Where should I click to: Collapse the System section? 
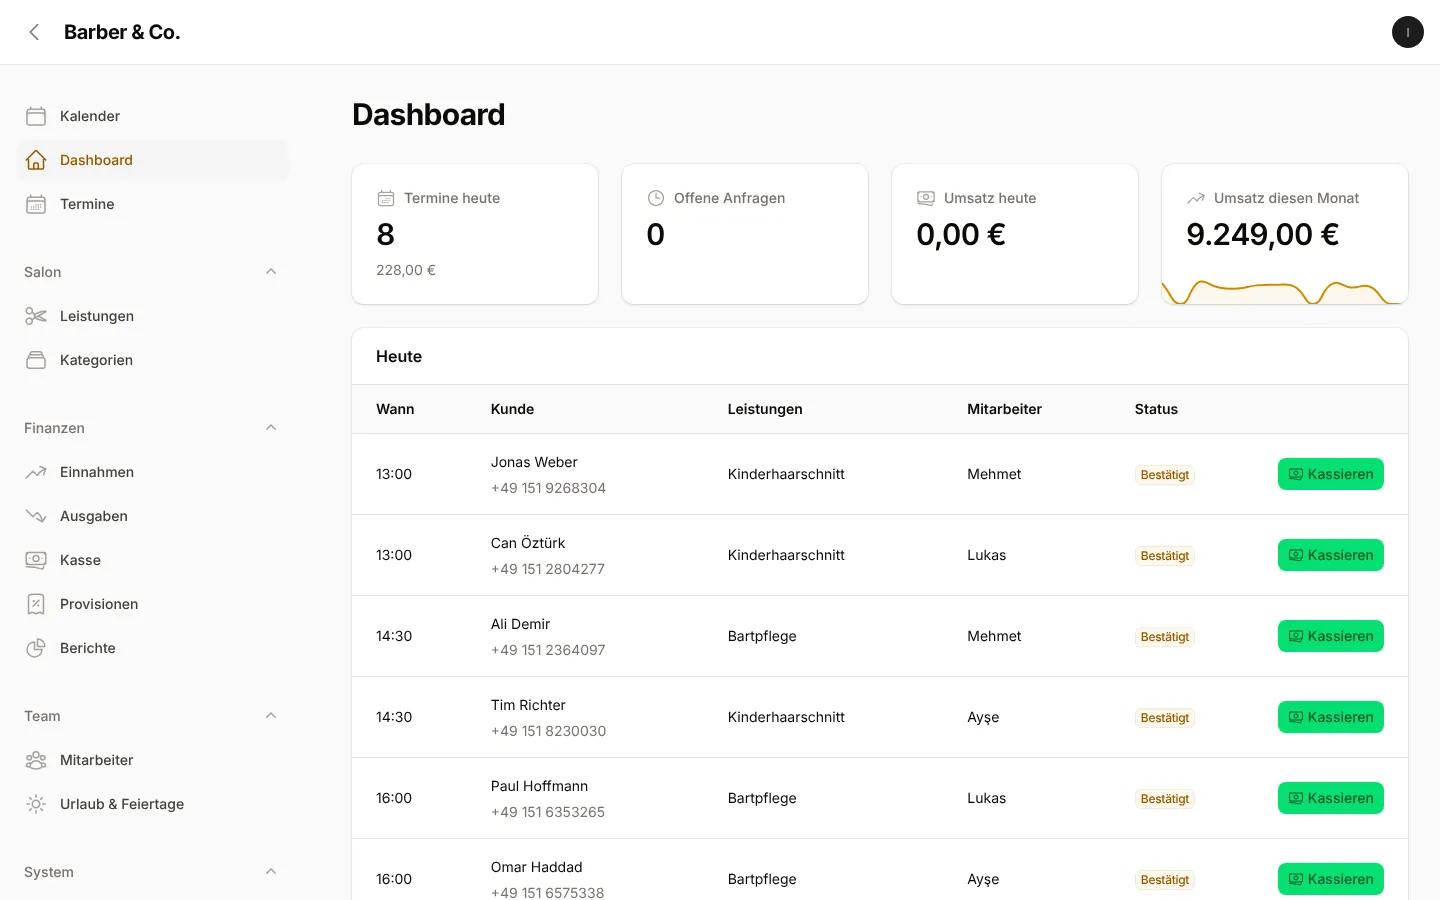point(271,872)
